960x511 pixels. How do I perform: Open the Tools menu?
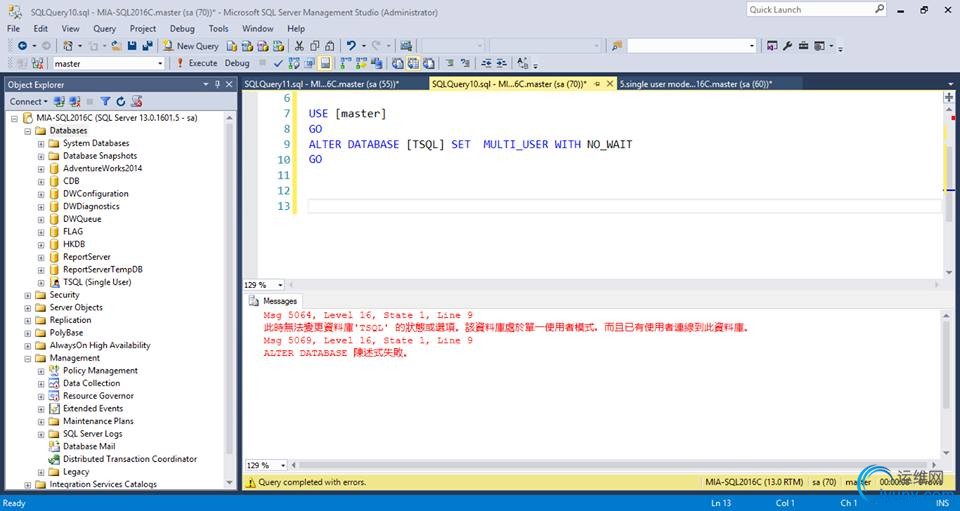(218, 28)
